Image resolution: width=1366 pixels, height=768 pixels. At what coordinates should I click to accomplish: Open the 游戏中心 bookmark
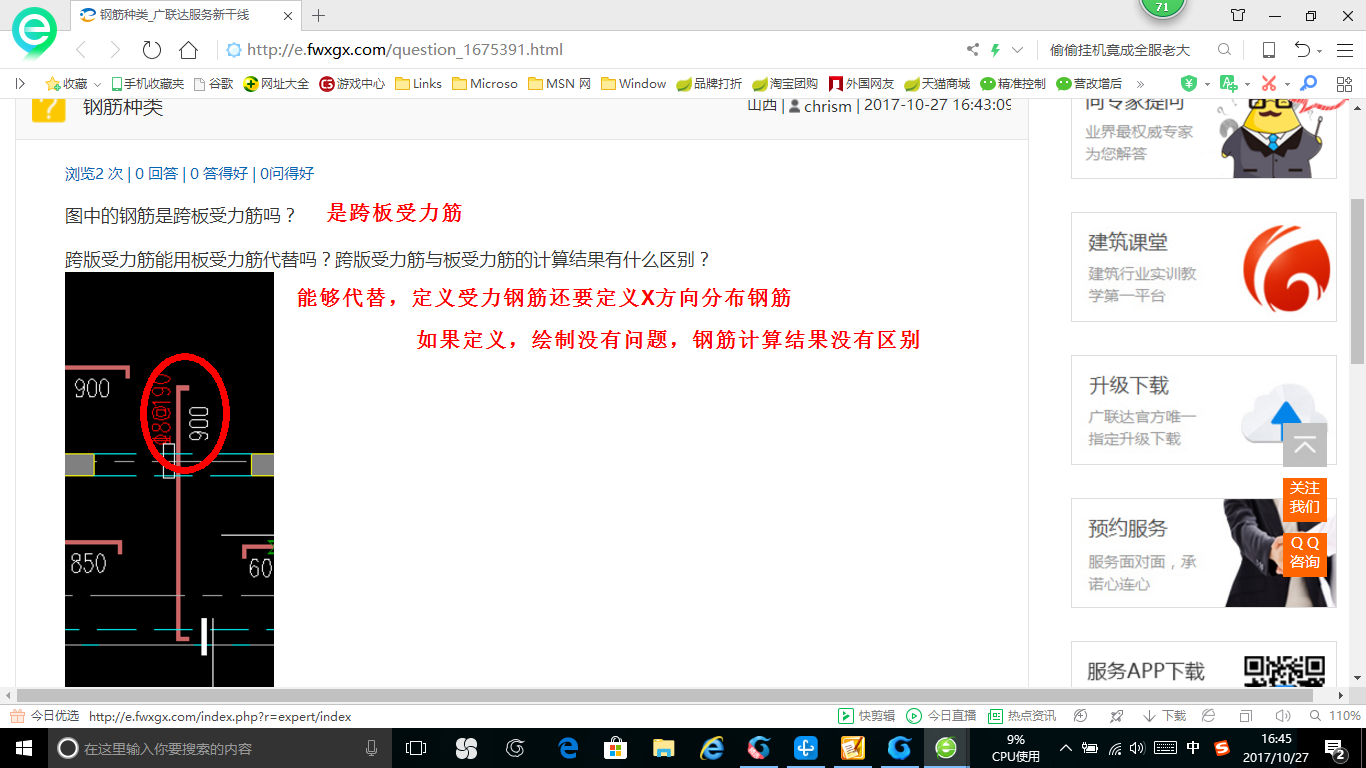click(352, 84)
